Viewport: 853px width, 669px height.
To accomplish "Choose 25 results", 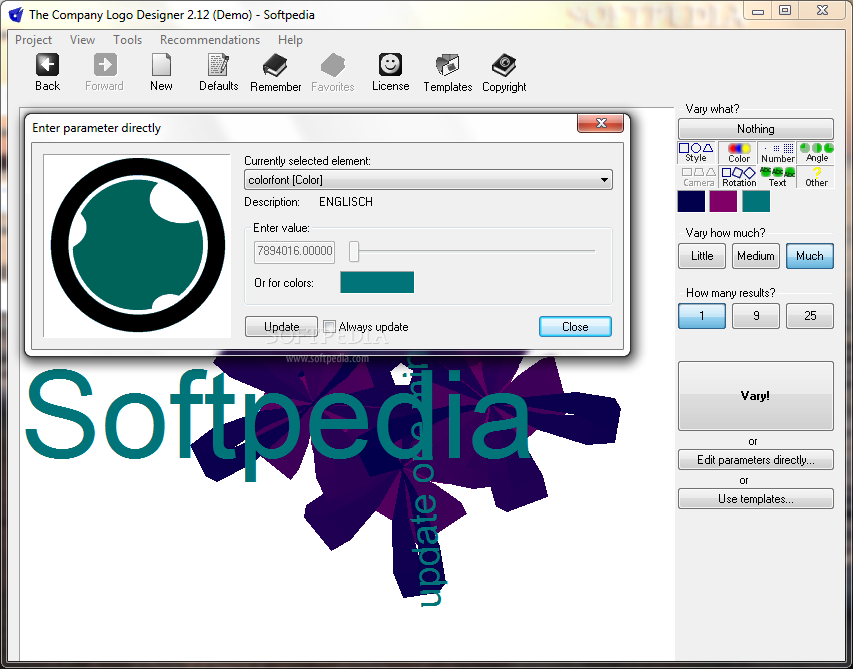I will tap(809, 315).
